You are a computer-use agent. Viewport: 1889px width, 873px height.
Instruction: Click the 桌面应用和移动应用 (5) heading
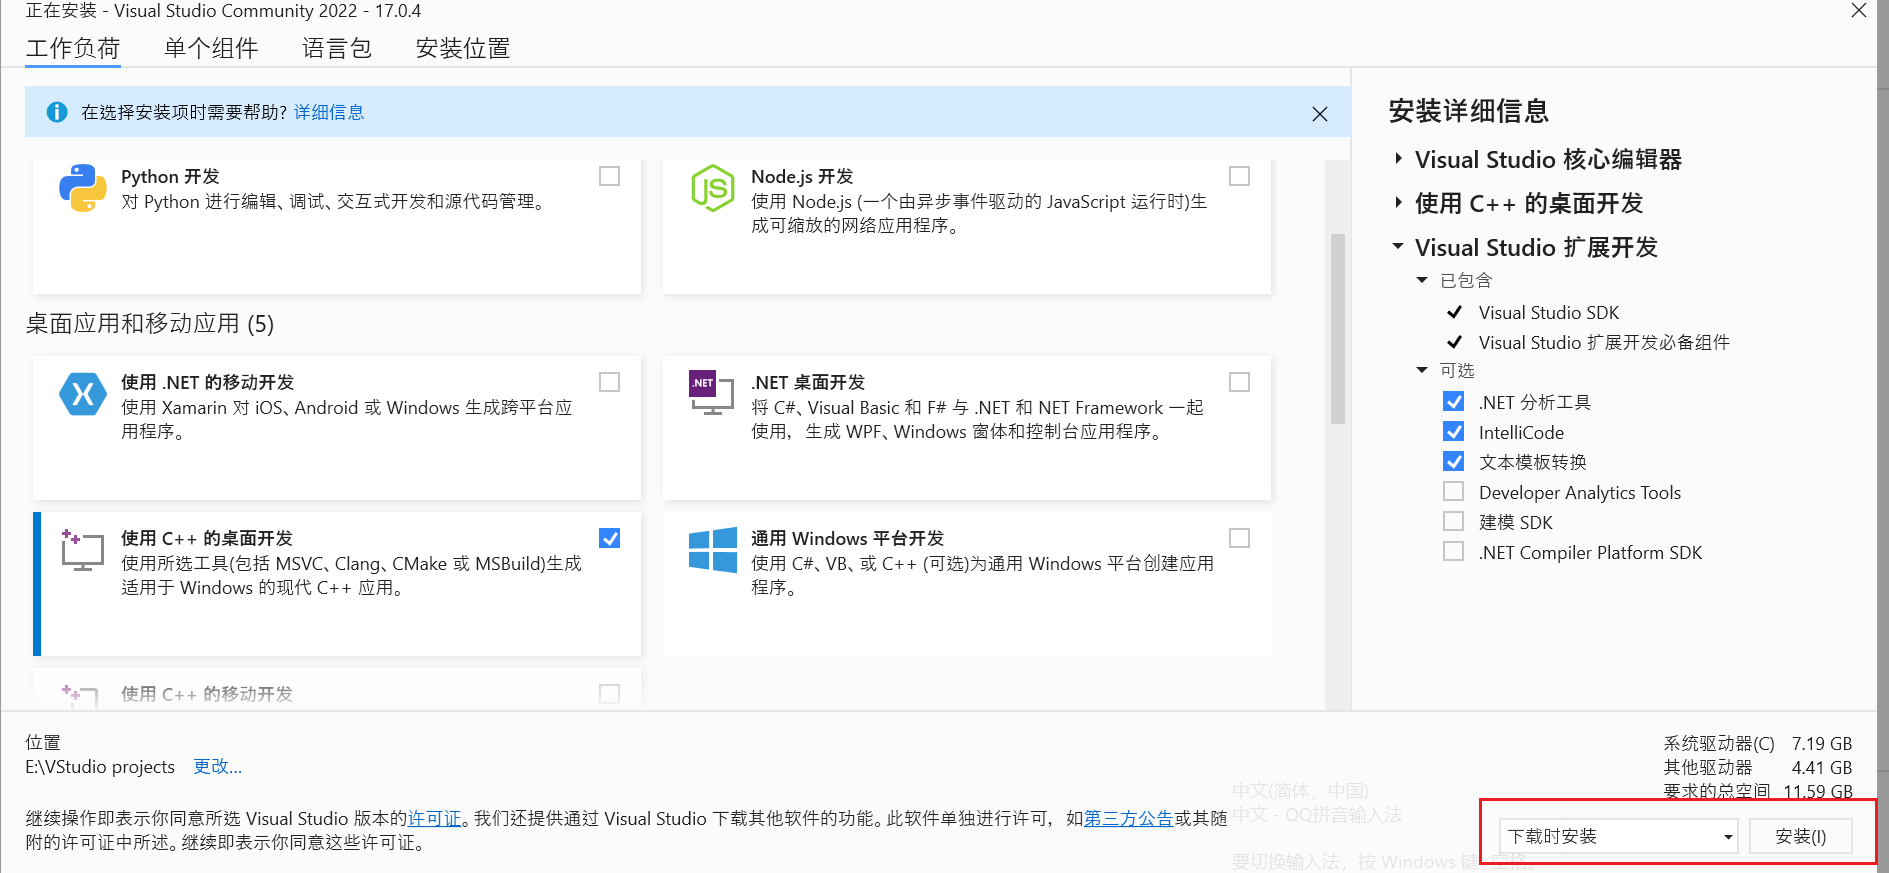point(150,324)
